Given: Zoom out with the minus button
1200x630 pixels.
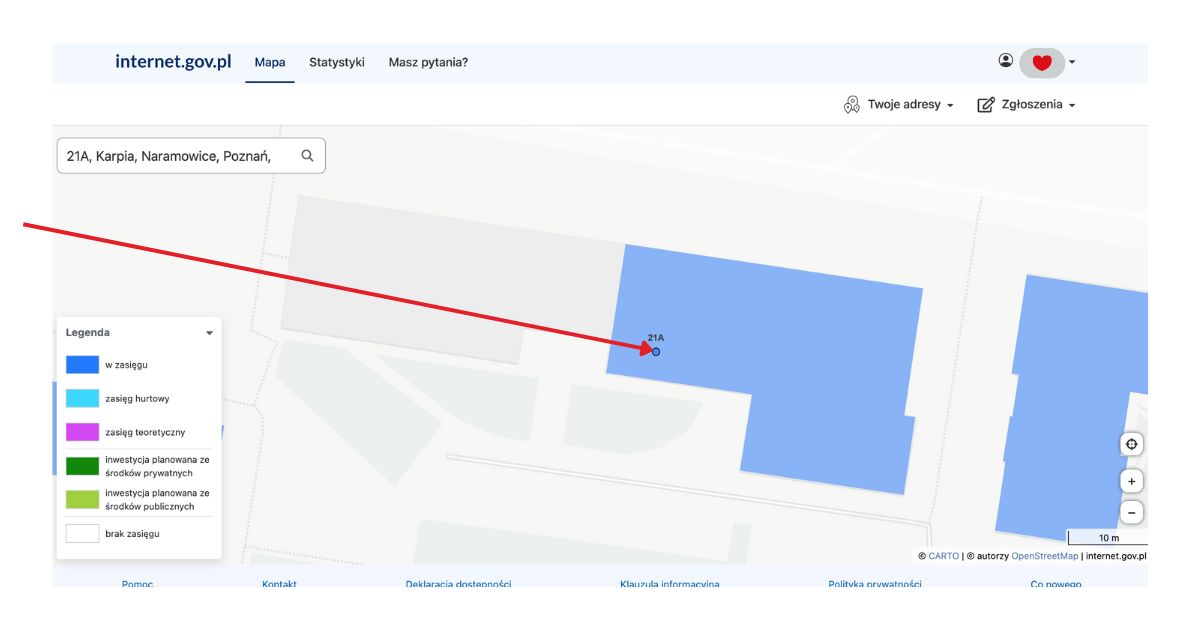Looking at the screenshot, I should 1131,512.
